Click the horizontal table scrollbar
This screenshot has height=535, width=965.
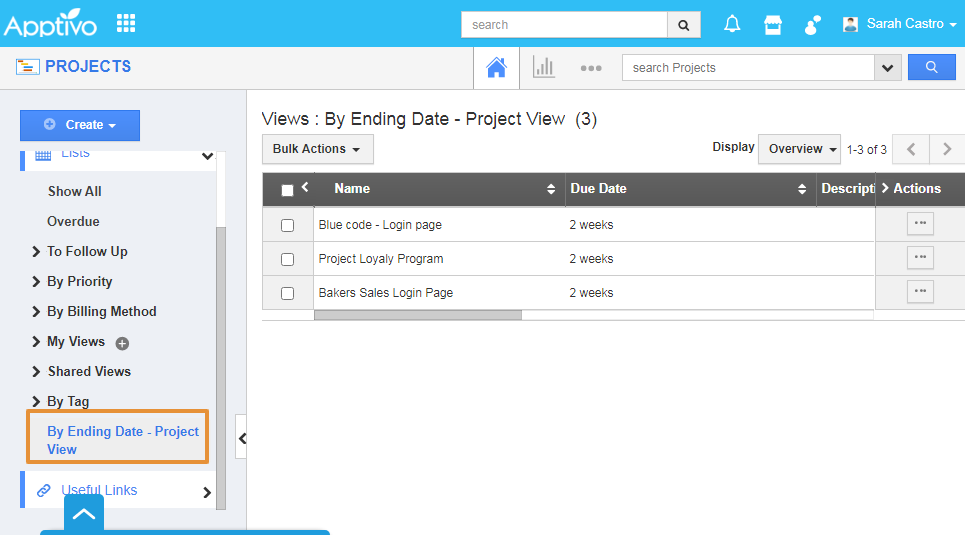coord(417,315)
